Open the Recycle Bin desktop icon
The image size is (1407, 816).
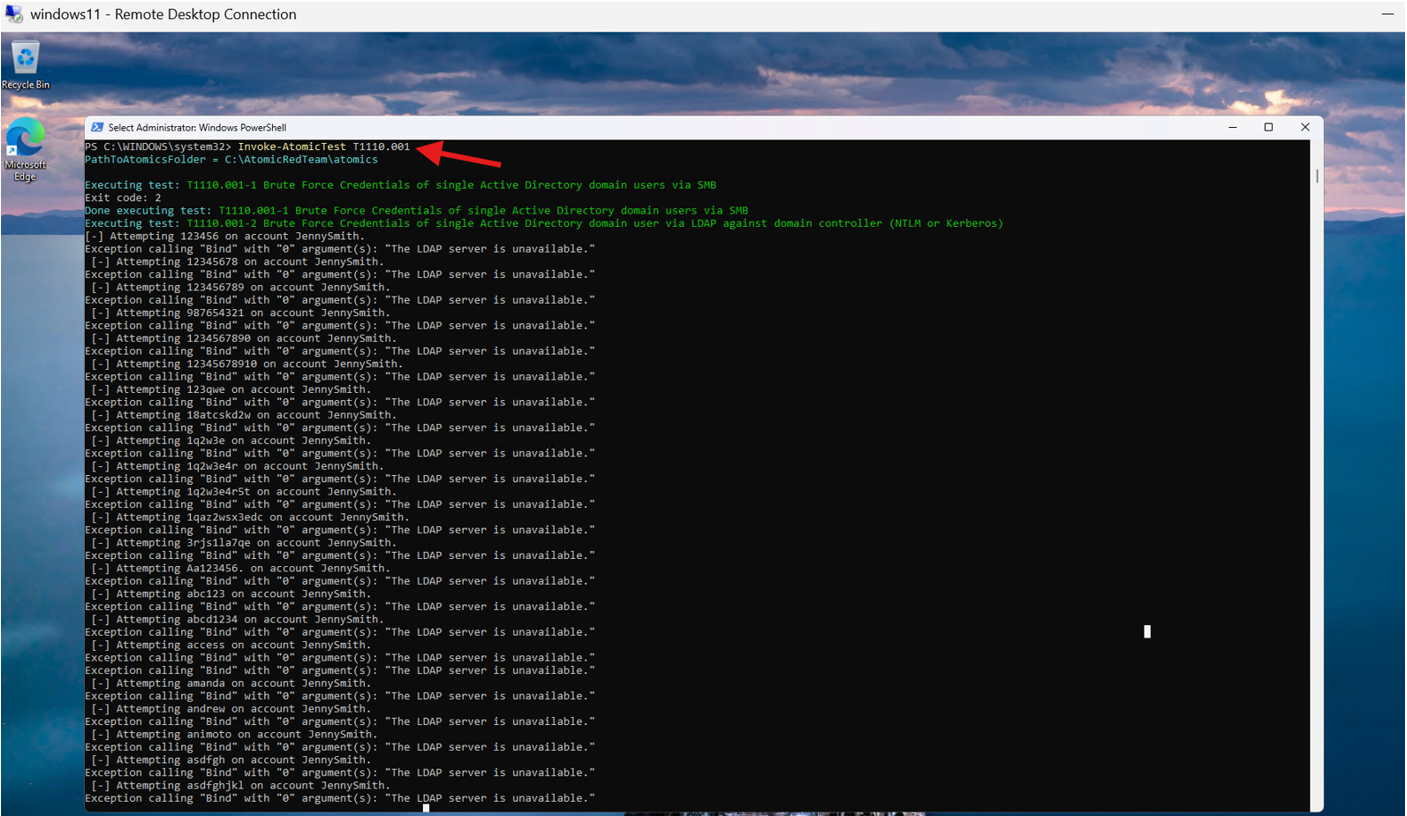[x=26, y=64]
